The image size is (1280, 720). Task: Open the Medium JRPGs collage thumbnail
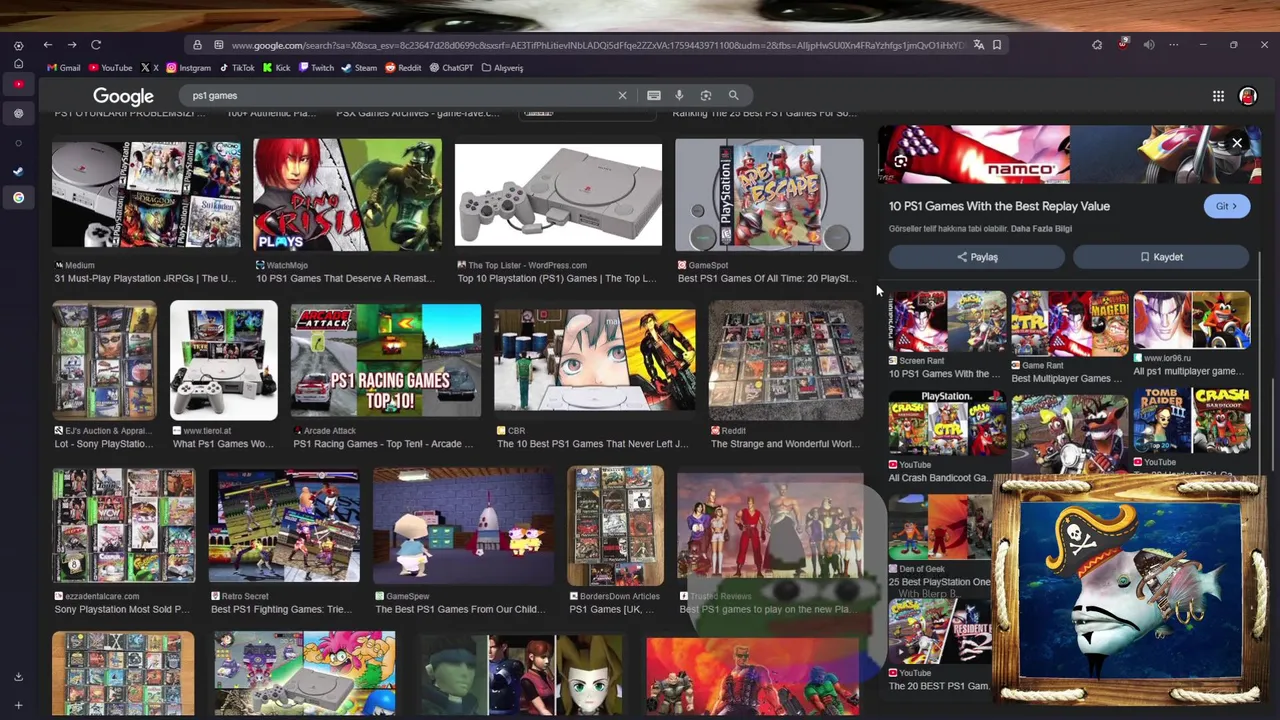(x=146, y=195)
